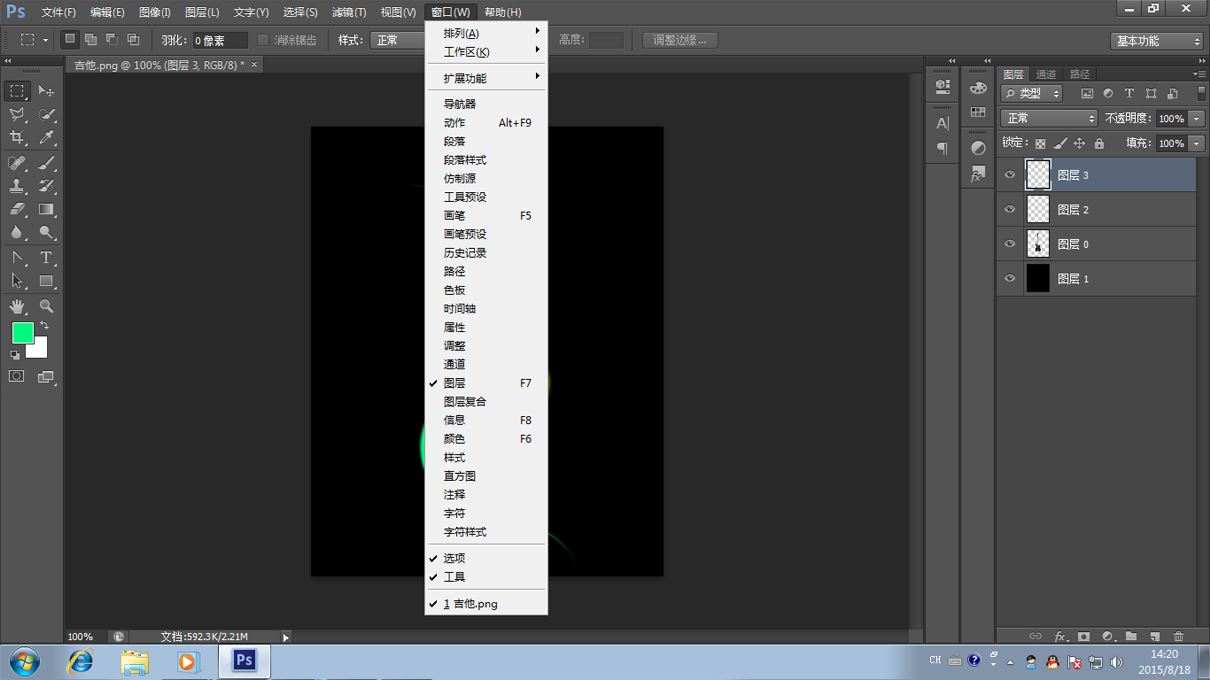Select the Horizontal Type tool
The width and height of the screenshot is (1210, 680).
pos(46,258)
